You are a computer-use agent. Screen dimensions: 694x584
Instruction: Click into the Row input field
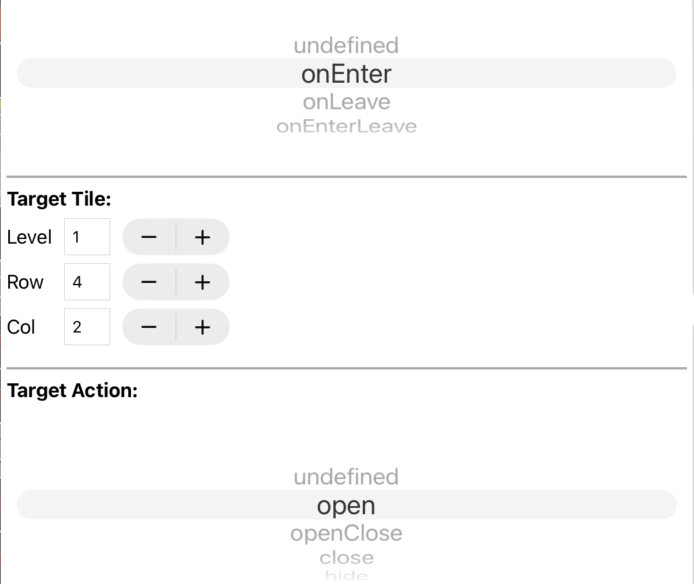pos(87,282)
